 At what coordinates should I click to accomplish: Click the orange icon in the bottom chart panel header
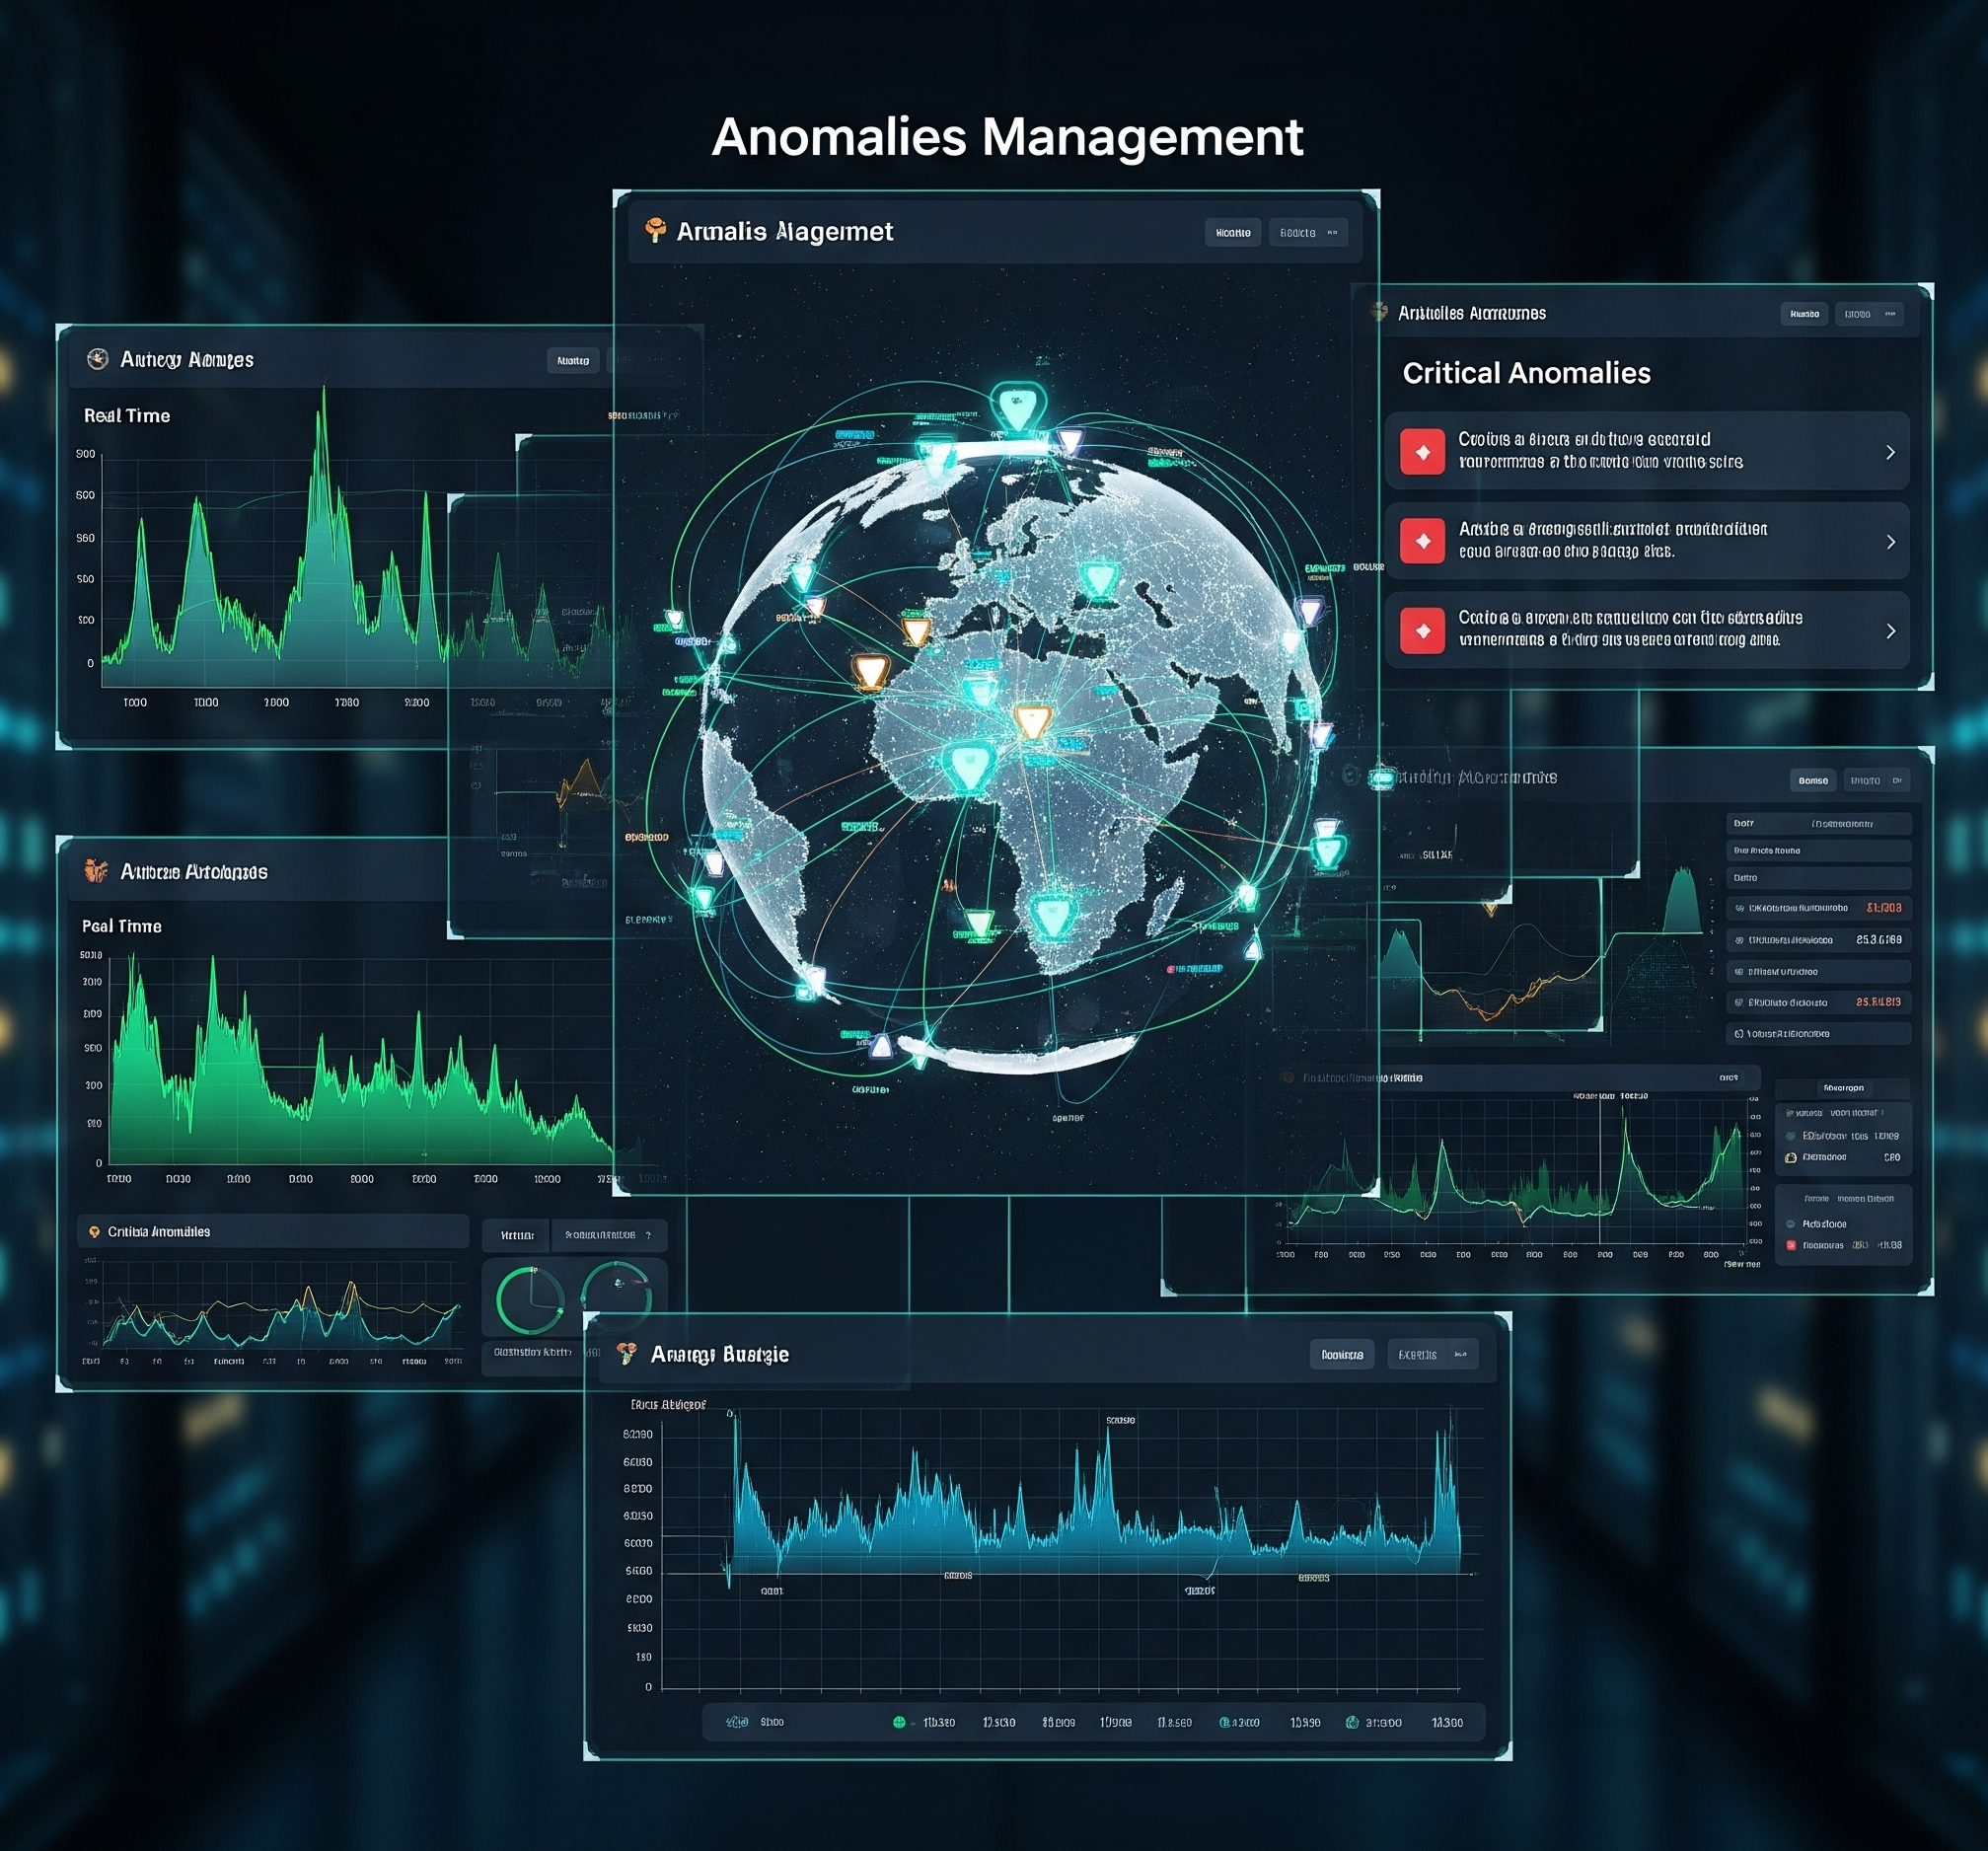(x=627, y=1353)
